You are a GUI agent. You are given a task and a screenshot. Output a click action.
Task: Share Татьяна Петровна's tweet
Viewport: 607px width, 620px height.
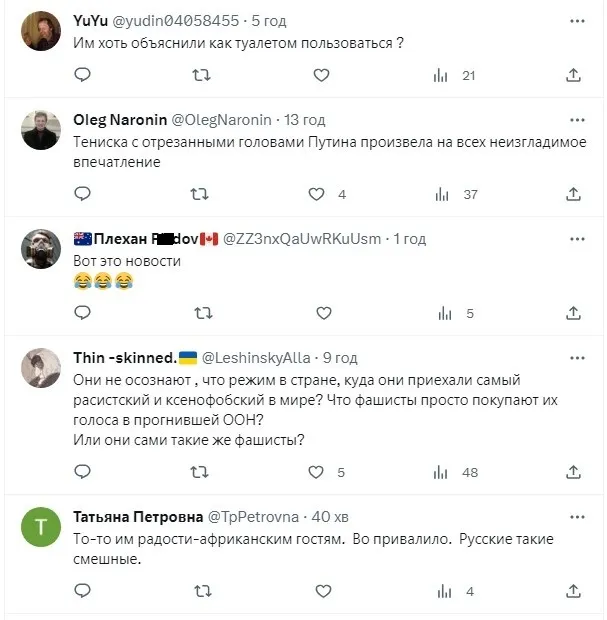click(x=574, y=591)
